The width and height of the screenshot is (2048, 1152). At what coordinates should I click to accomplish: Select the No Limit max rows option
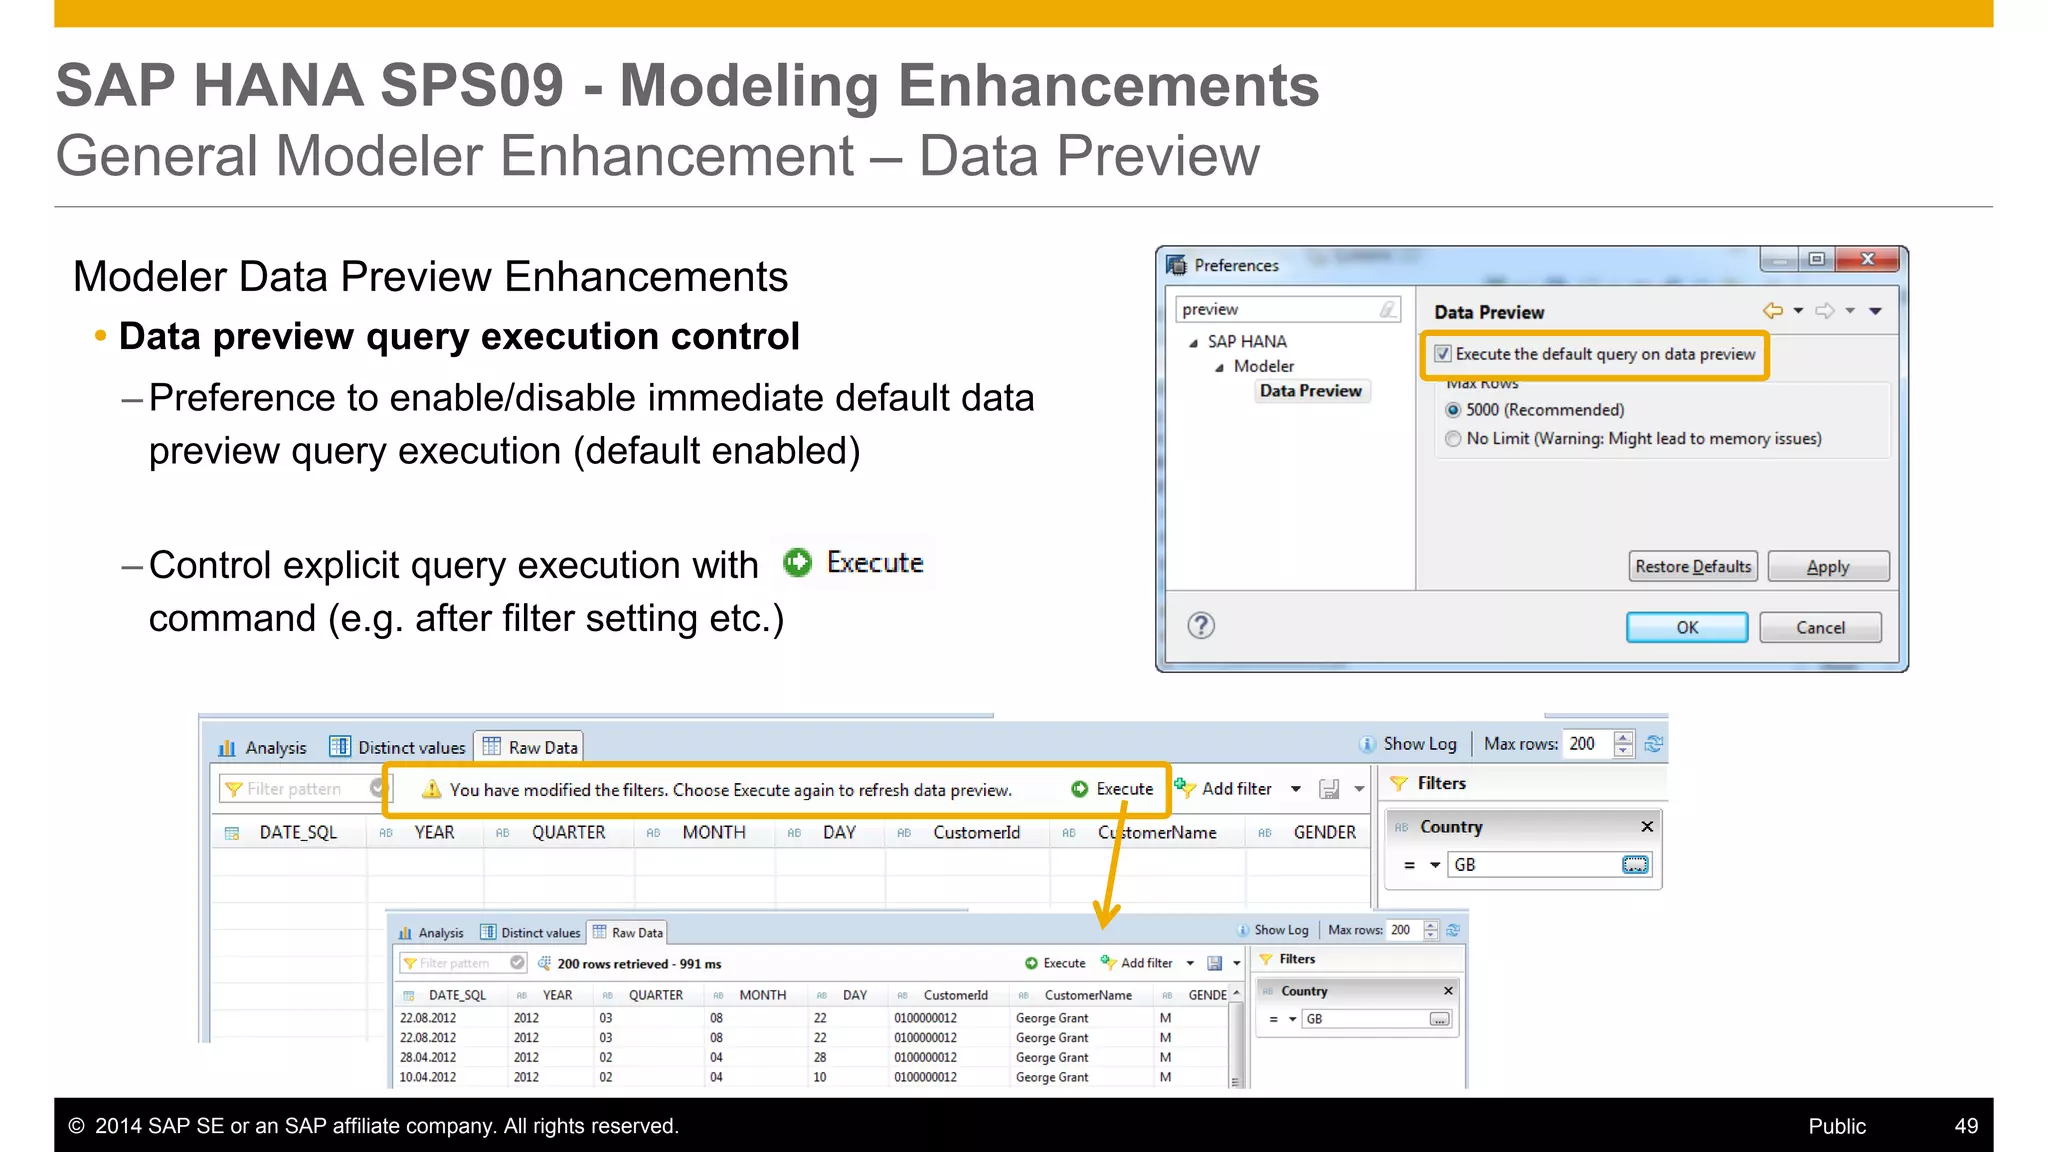[x=1453, y=439]
